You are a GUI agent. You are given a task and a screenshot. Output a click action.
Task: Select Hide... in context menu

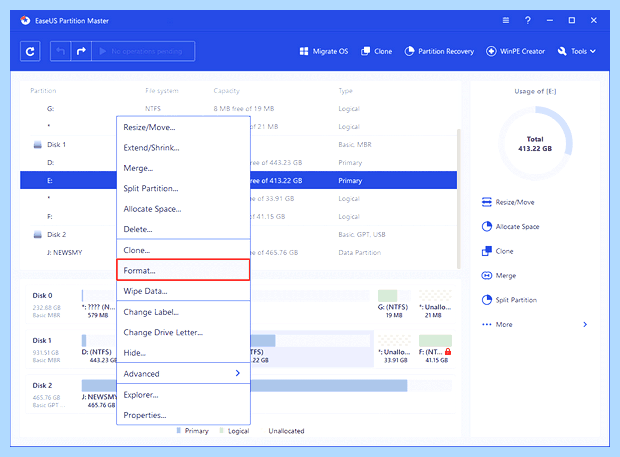point(183,353)
